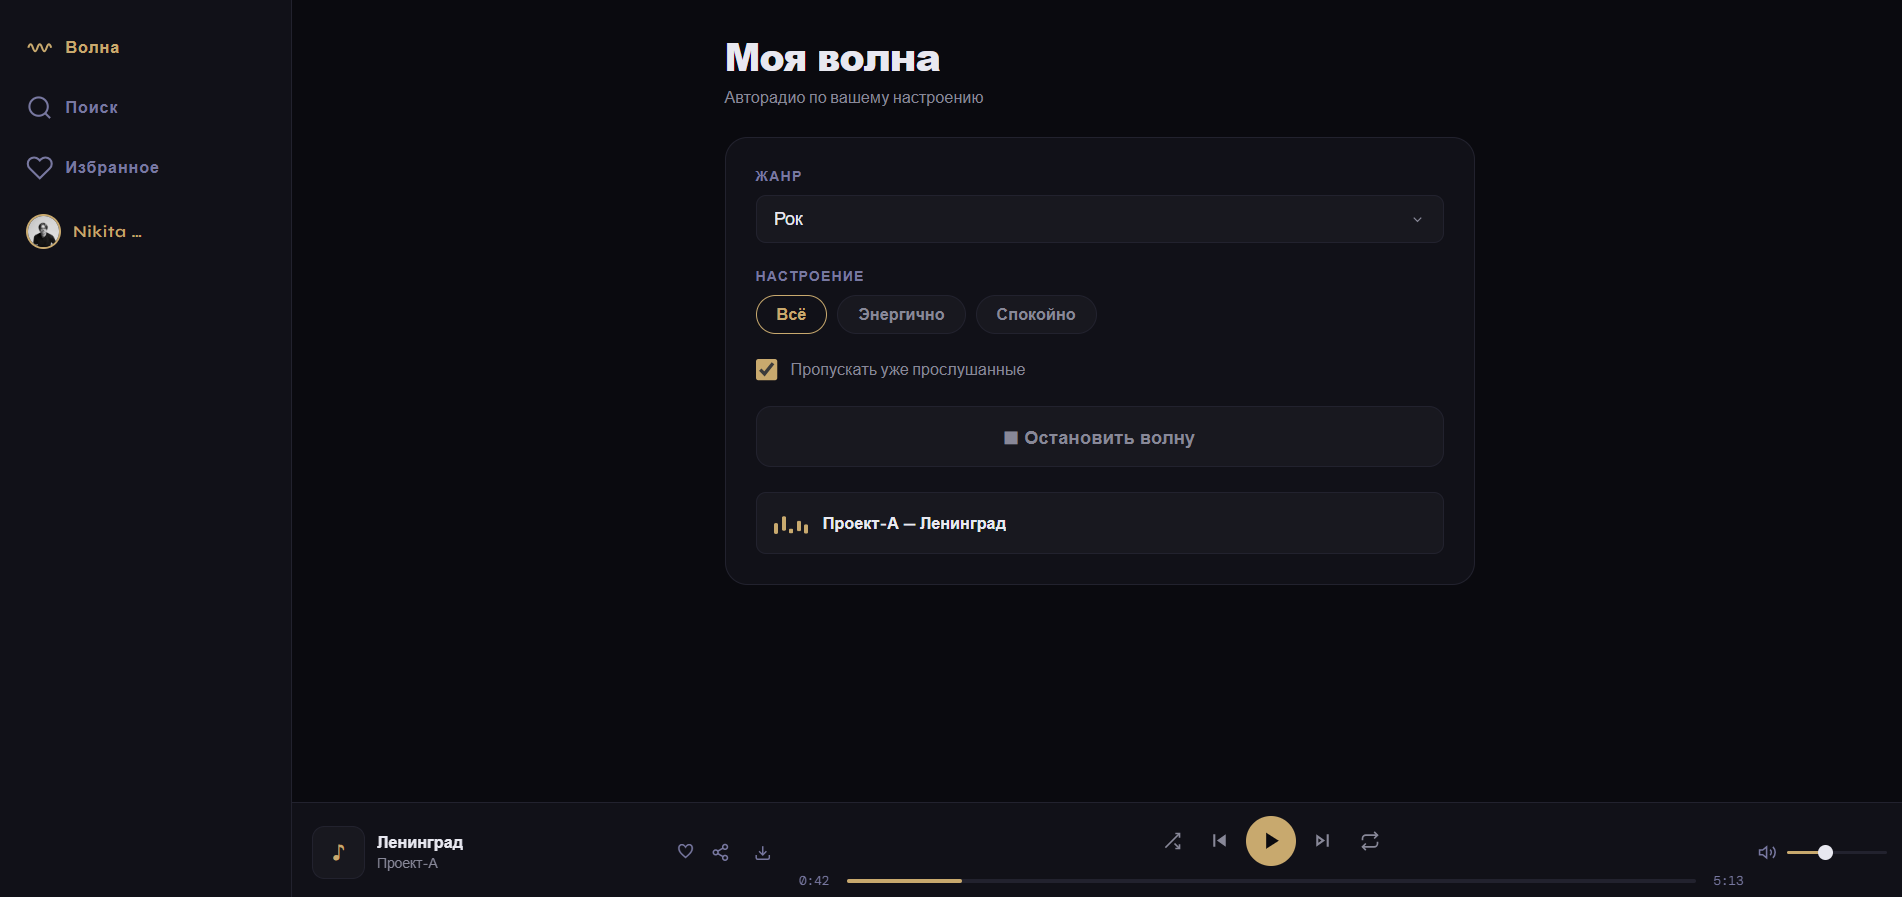Skip to previous track

[1219, 841]
